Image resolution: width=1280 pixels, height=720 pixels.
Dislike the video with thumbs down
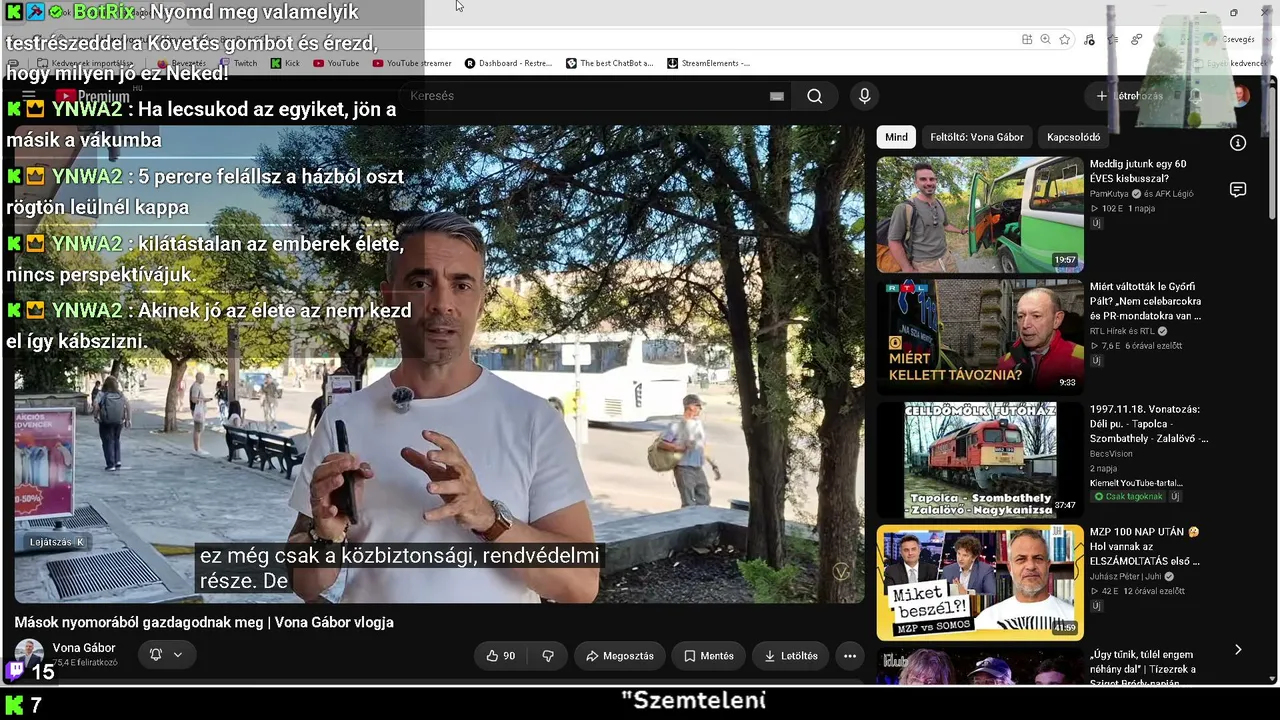pyautogui.click(x=548, y=656)
